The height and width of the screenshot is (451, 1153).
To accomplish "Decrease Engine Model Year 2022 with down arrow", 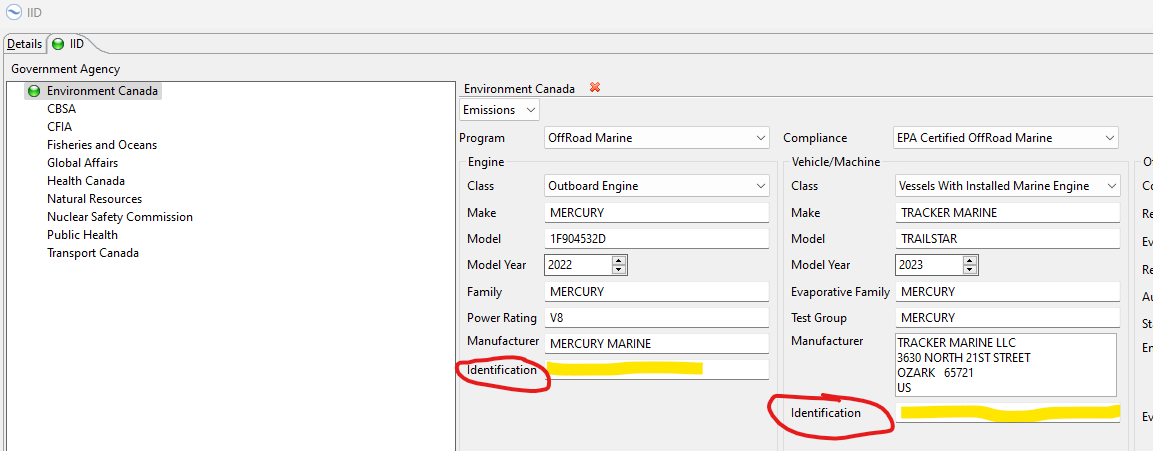I will point(618,269).
